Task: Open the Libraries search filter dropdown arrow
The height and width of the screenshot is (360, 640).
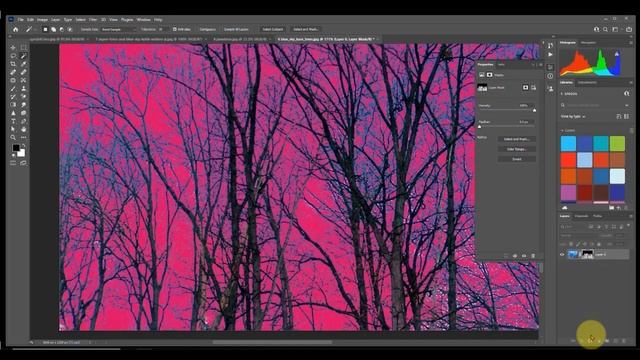Action: (627, 105)
